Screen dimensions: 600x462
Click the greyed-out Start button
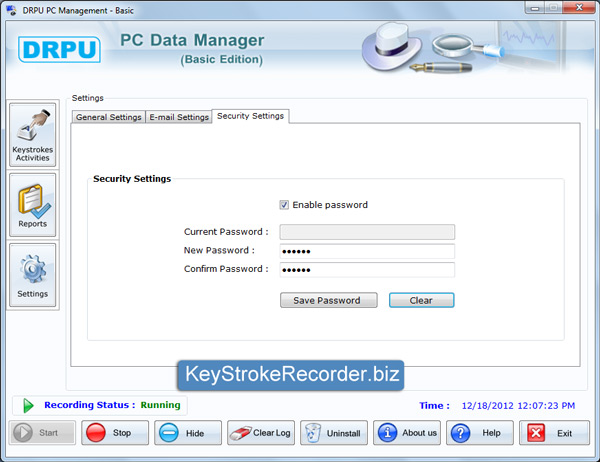point(42,433)
